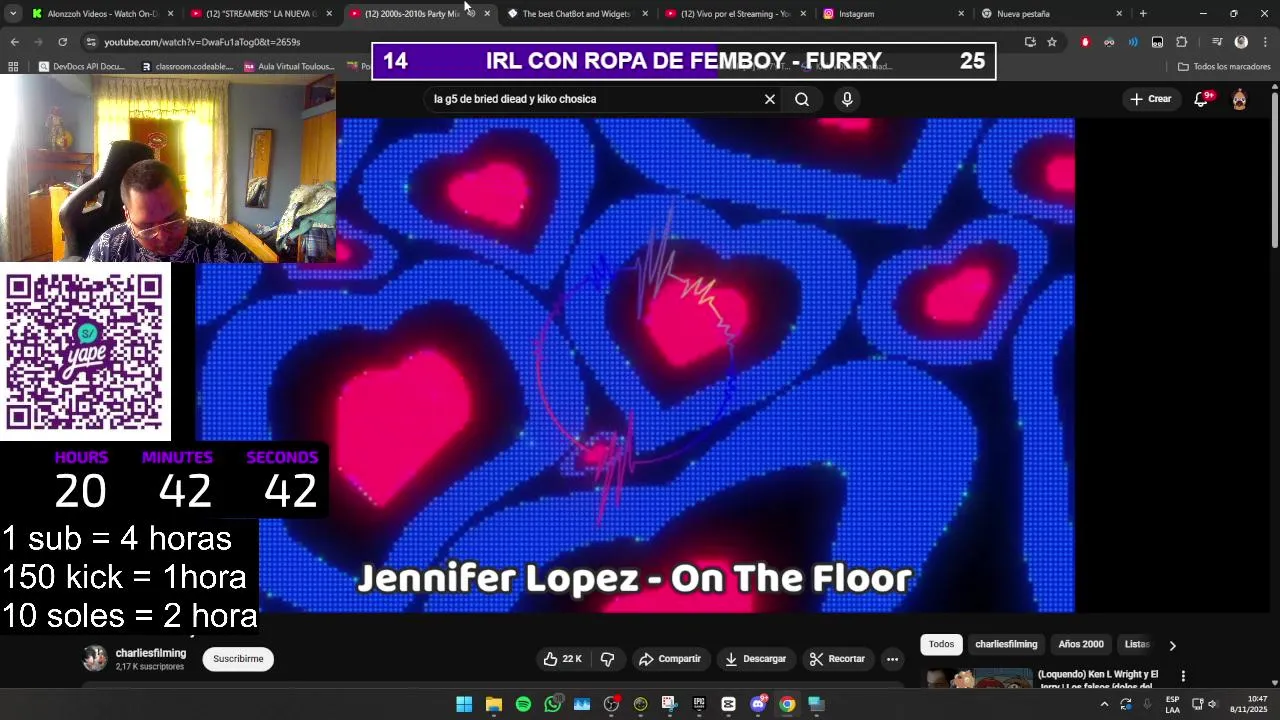
Task: Click the Recortar clip button
Action: point(837,659)
